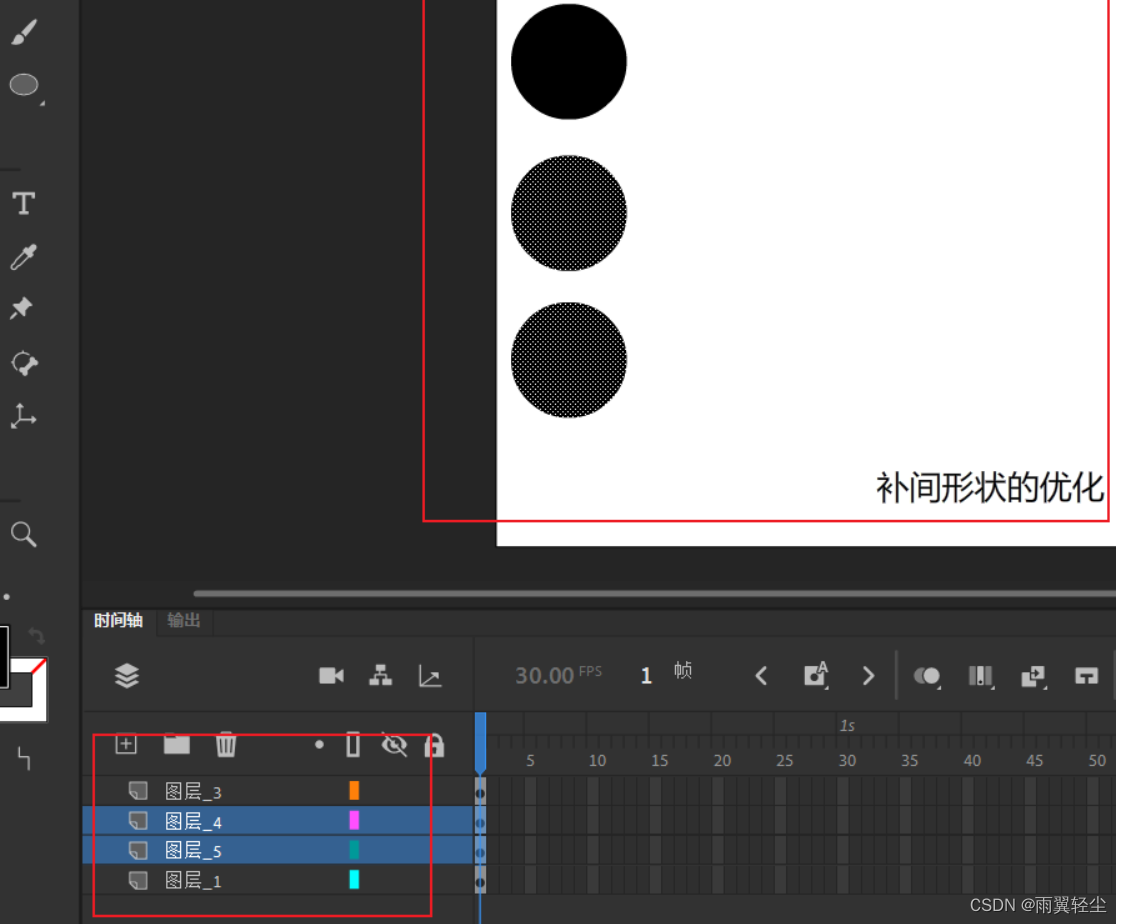The image size is (1123, 924).
Task: Click the horizontal stage scrollbar
Action: (654, 594)
